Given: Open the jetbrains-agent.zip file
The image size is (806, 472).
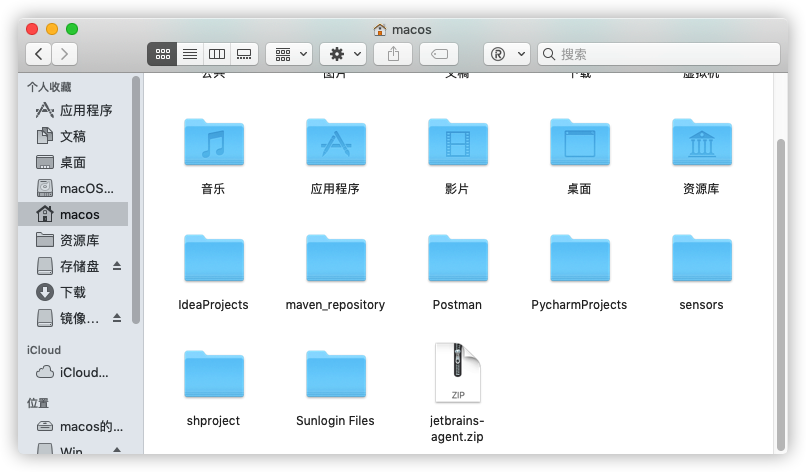Looking at the screenshot, I should pyautogui.click(x=457, y=373).
